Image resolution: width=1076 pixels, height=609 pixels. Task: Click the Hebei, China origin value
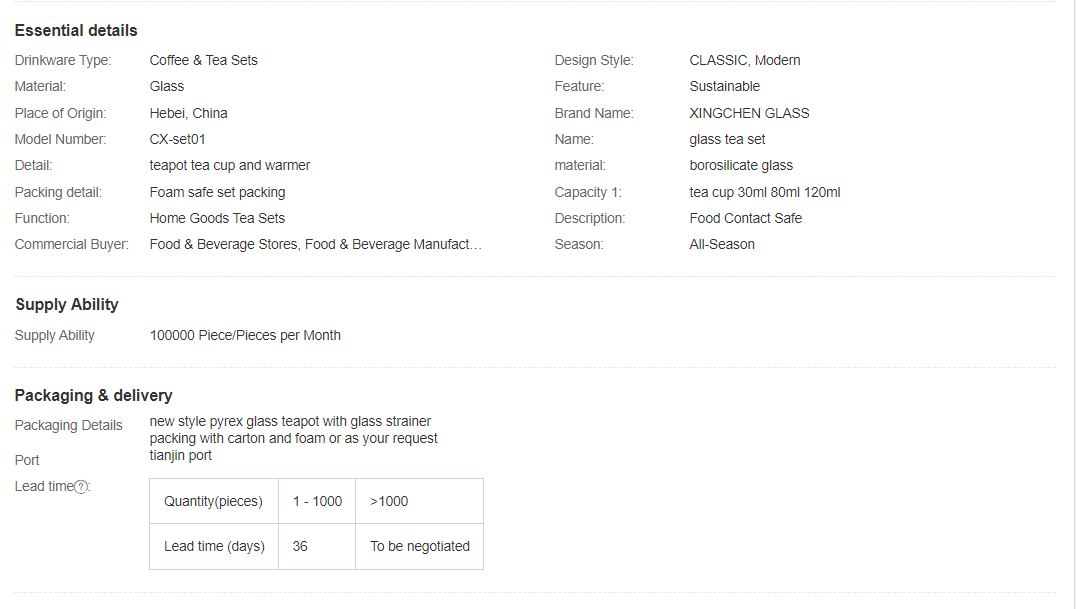[x=188, y=113]
